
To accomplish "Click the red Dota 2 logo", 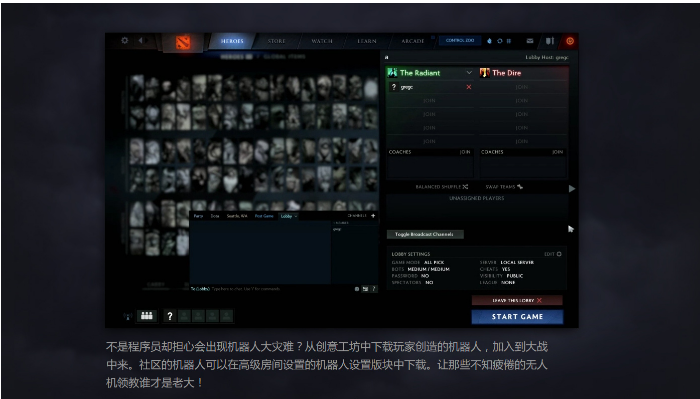I will (x=183, y=42).
